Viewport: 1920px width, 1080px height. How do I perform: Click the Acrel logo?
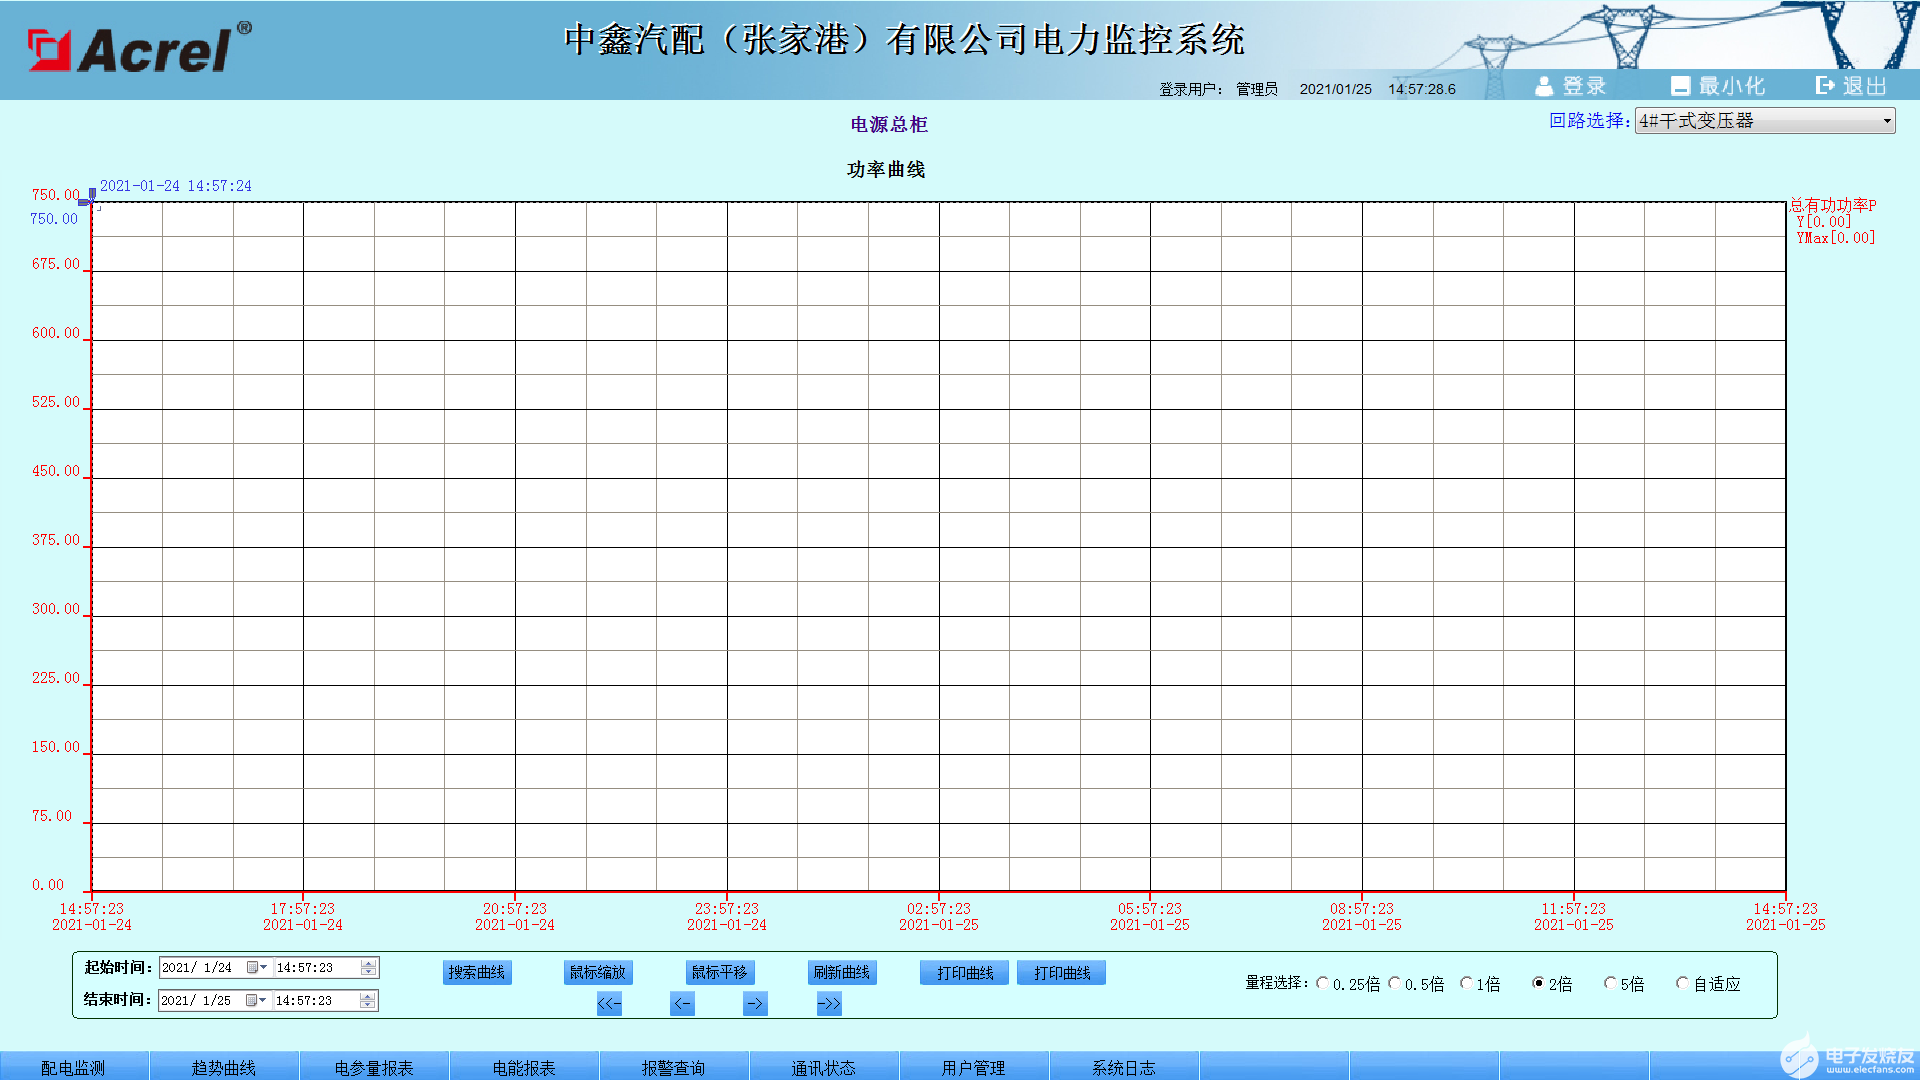tap(140, 48)
